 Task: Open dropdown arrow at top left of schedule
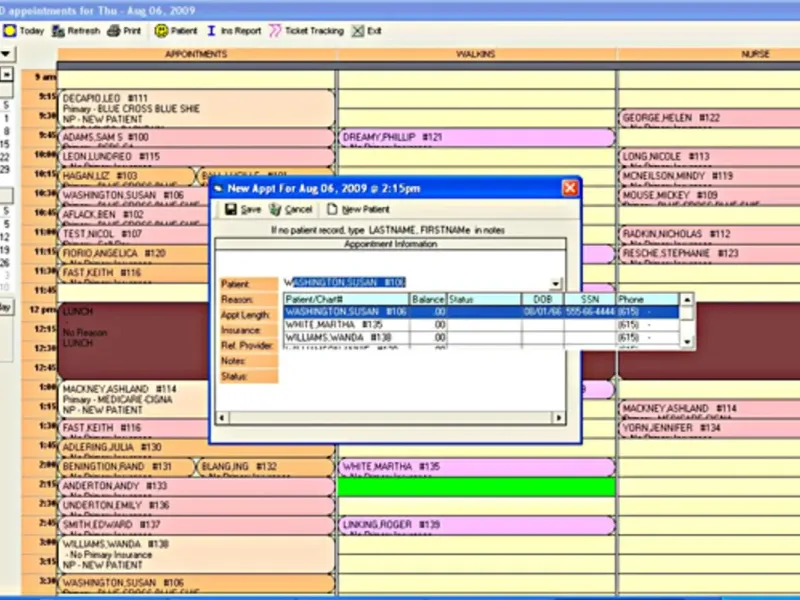coord(7,54)
